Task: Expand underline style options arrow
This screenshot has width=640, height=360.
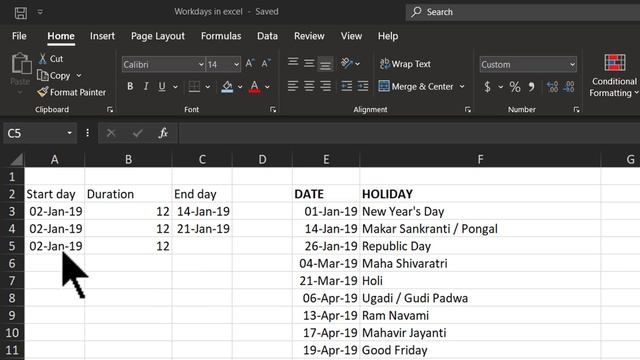Action: point(175,87)
